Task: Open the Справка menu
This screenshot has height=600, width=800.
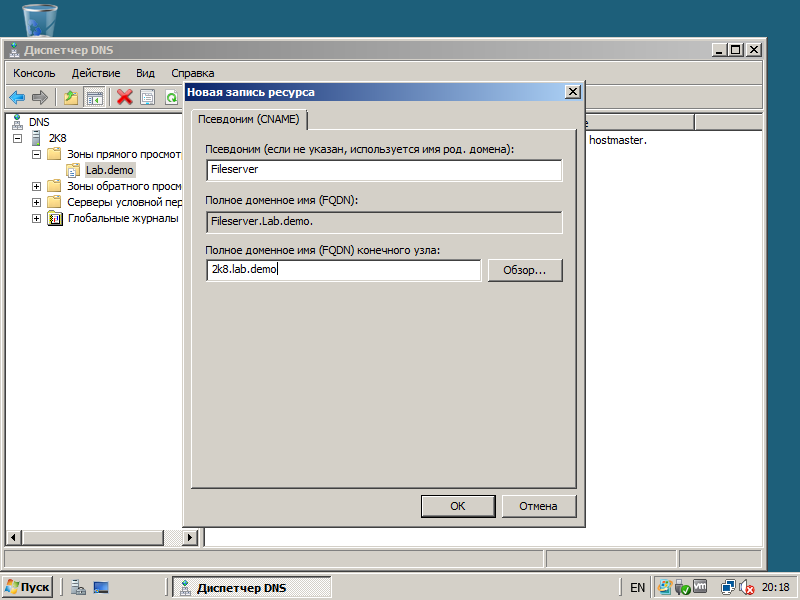Action: [x=193, y=73]
